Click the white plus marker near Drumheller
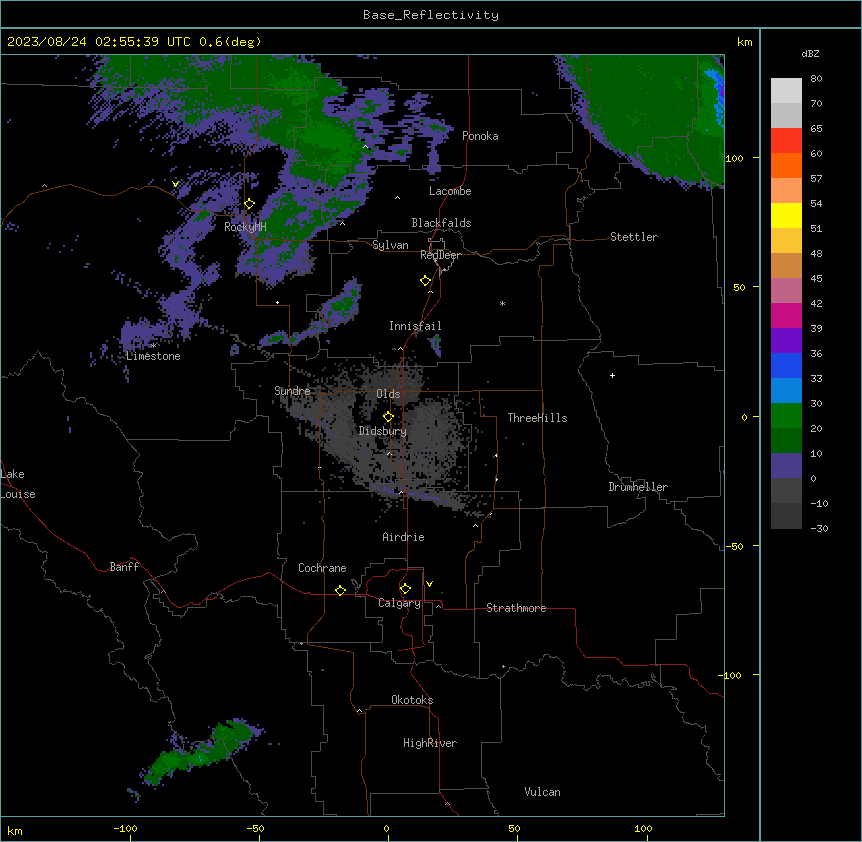 [x=612, y=375]
